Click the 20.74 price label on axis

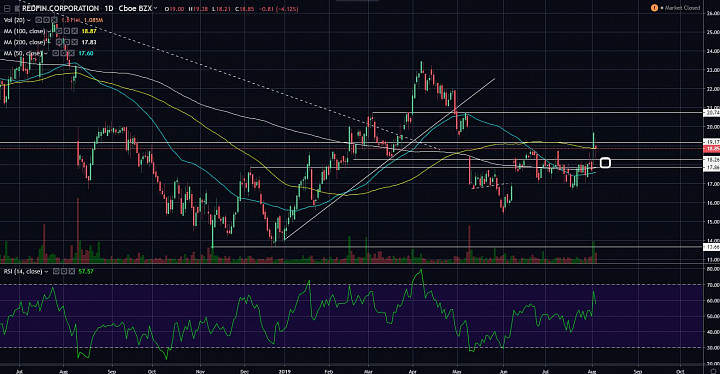711,113
